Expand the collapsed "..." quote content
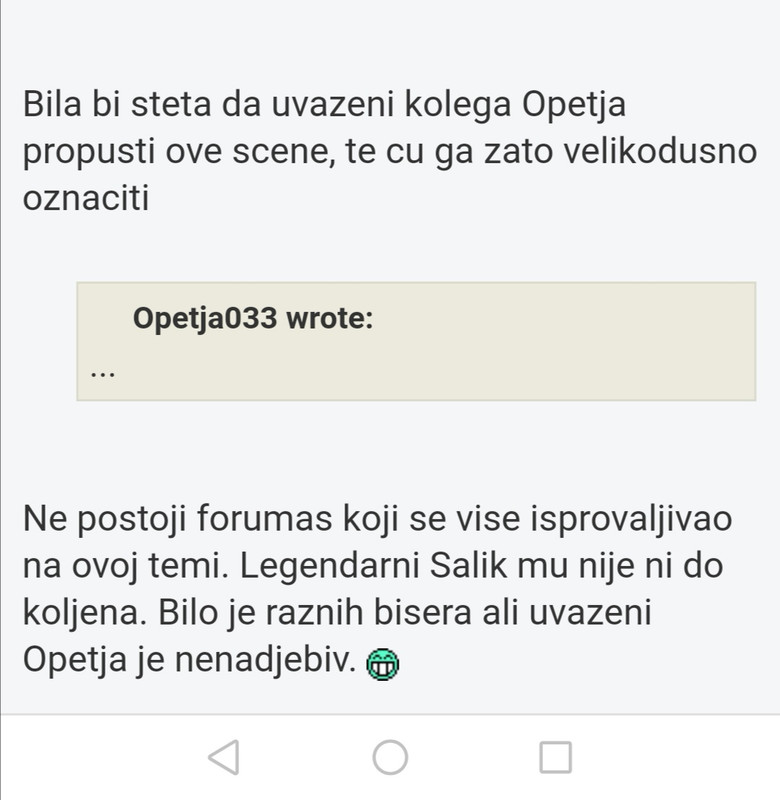Image resolution: width=780 pixels, height=800 pixels. [x=103, y=373]
